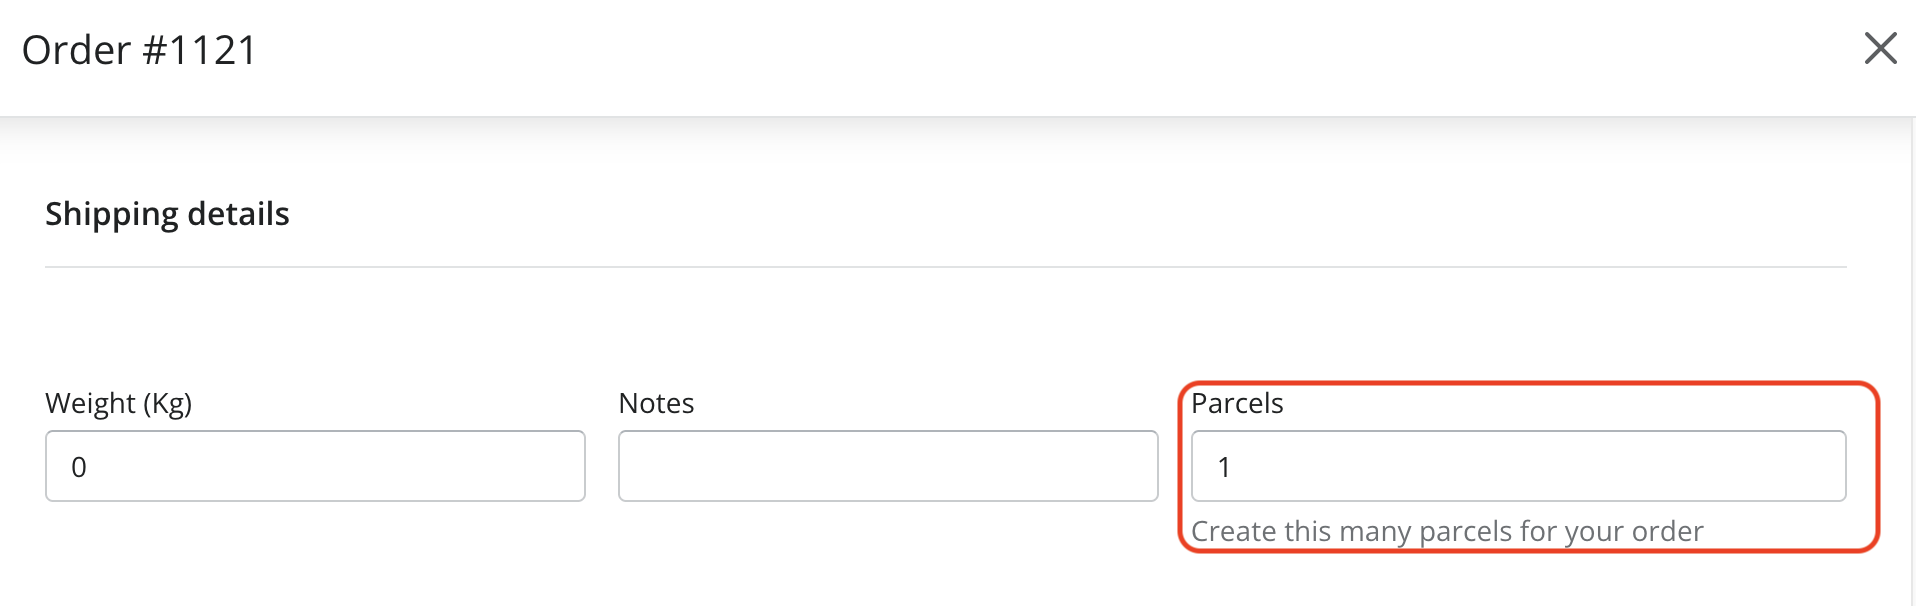Click the "Shipping details" section heading
1916x606 pixels.
pos(167,214)
